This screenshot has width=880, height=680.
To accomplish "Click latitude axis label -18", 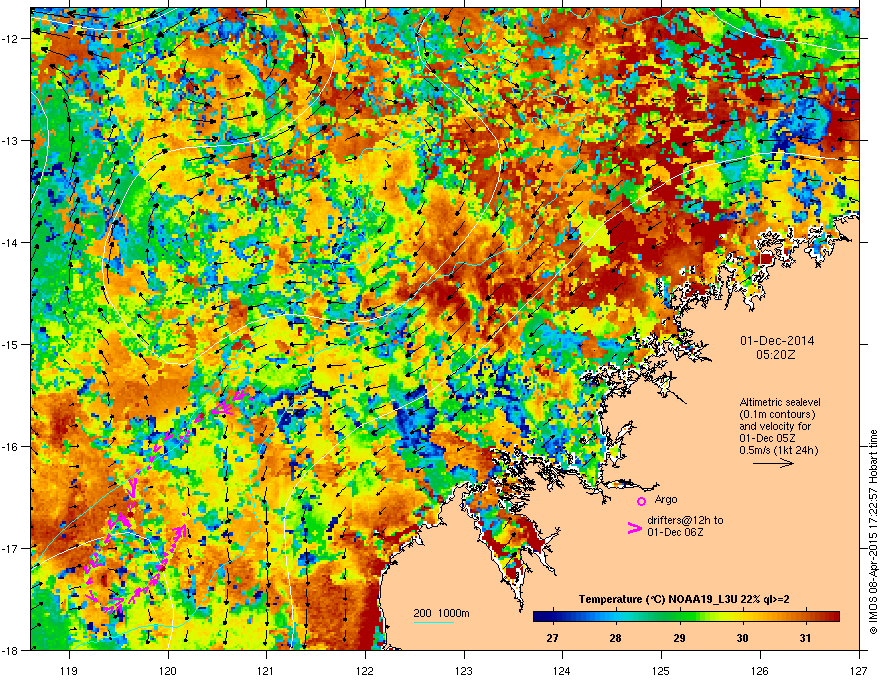I will point(11,650).
